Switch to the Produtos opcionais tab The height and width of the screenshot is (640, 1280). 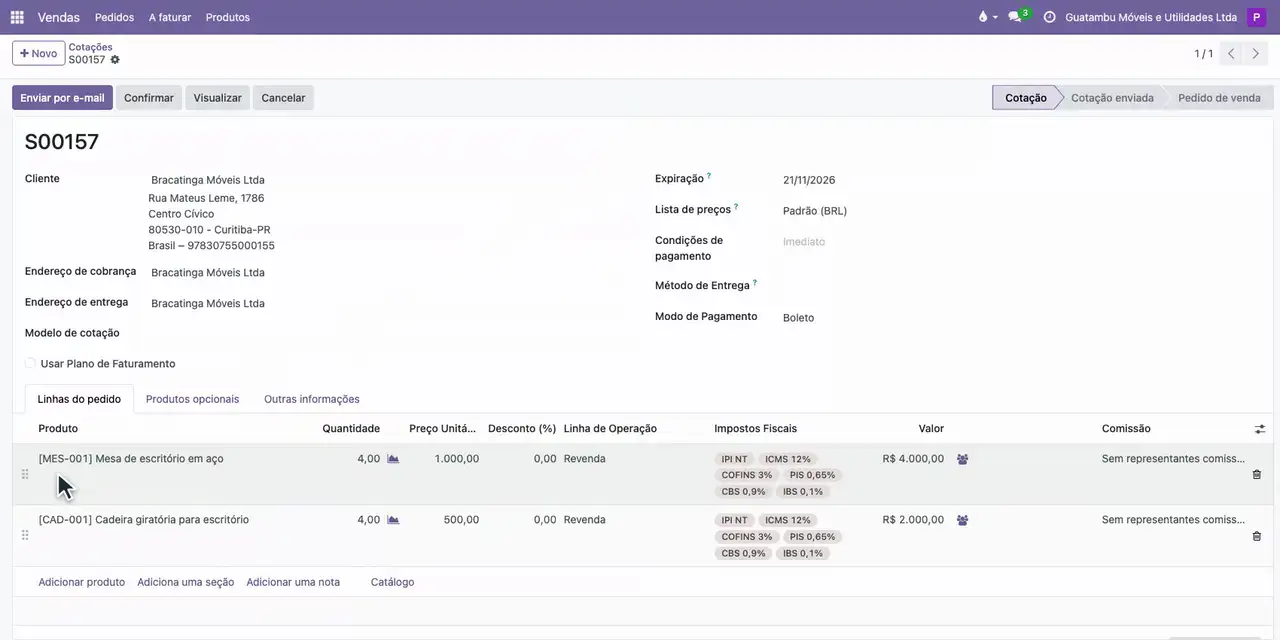tap(192, 399)
